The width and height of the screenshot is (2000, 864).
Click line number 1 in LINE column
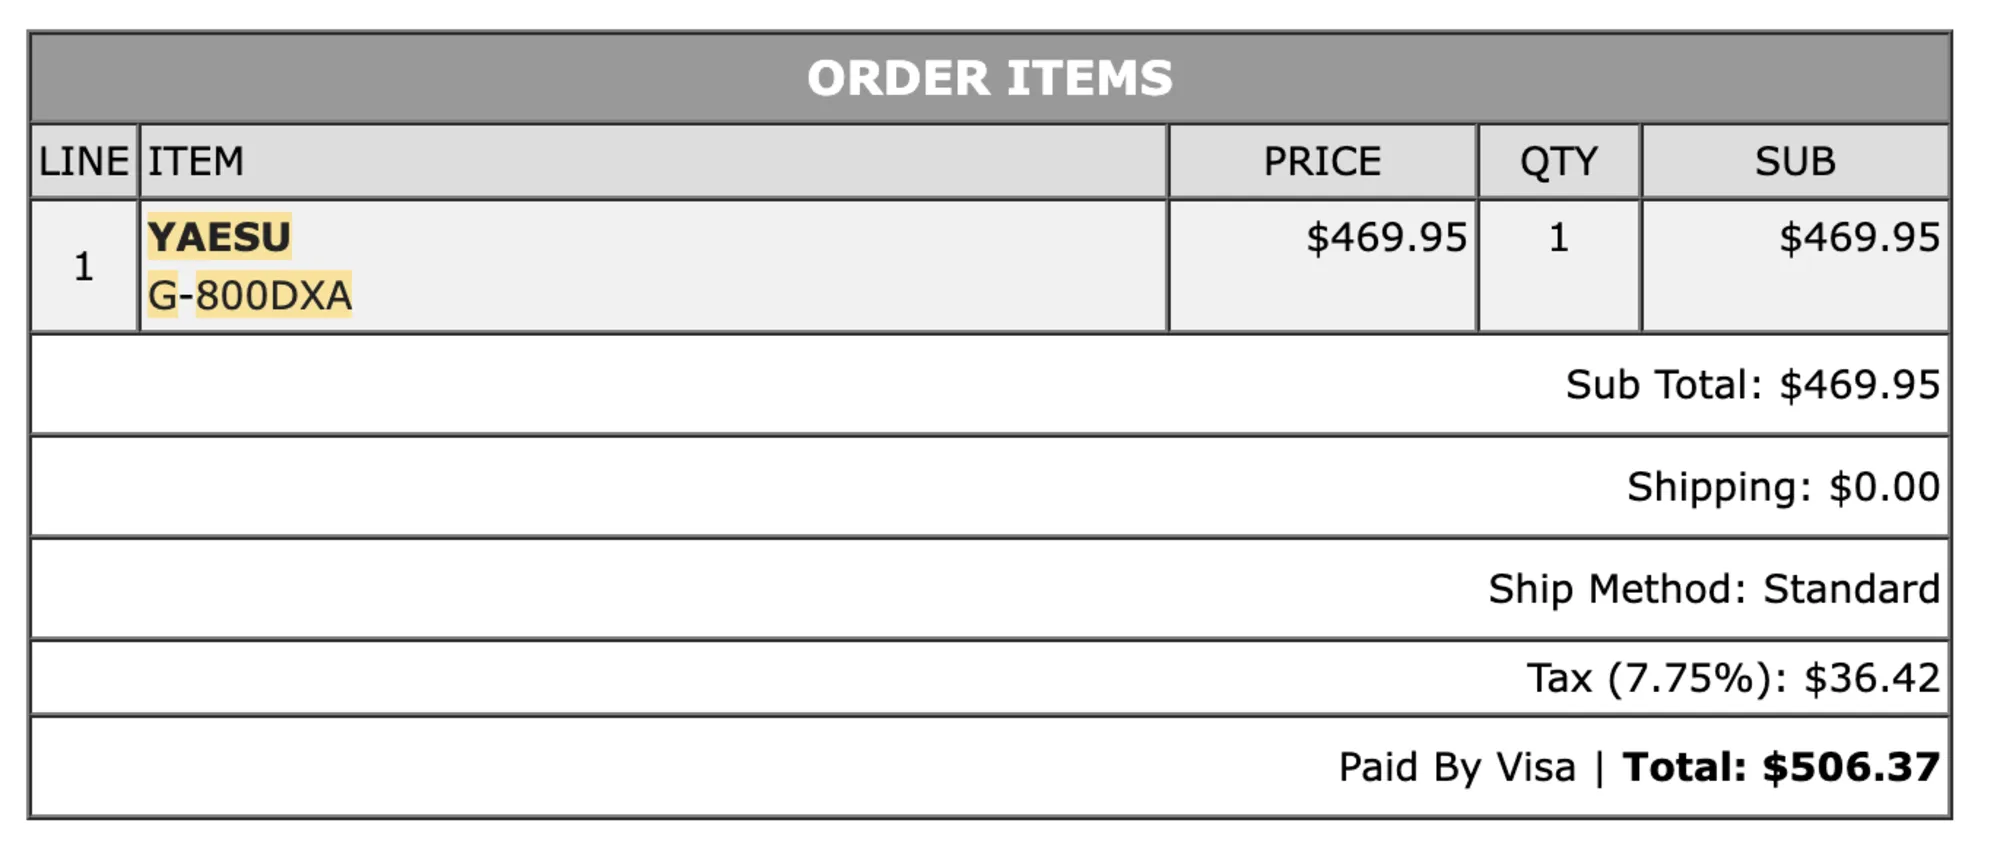pos(83,266)
